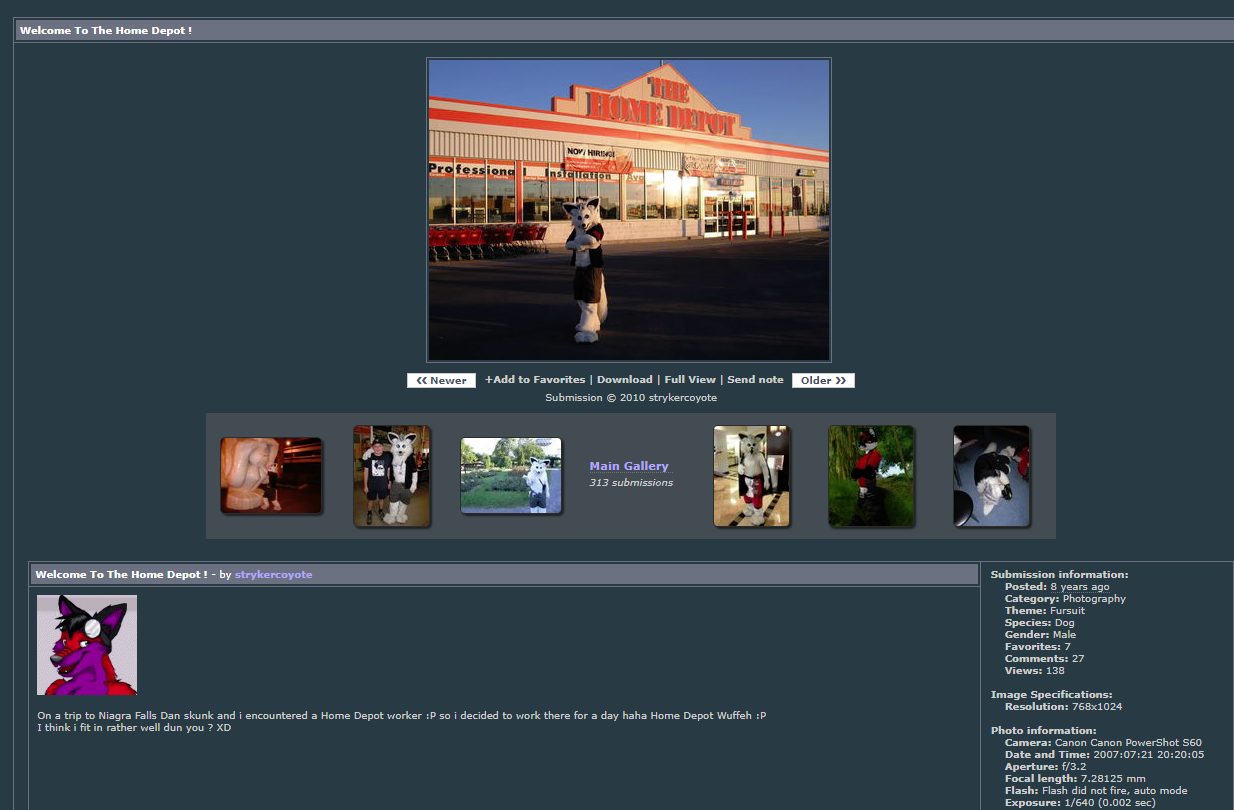Viewport: 1234px width, 810px height.
Task: Click the 'Posted: 8 years ago' line
Action: point(1057,587)
